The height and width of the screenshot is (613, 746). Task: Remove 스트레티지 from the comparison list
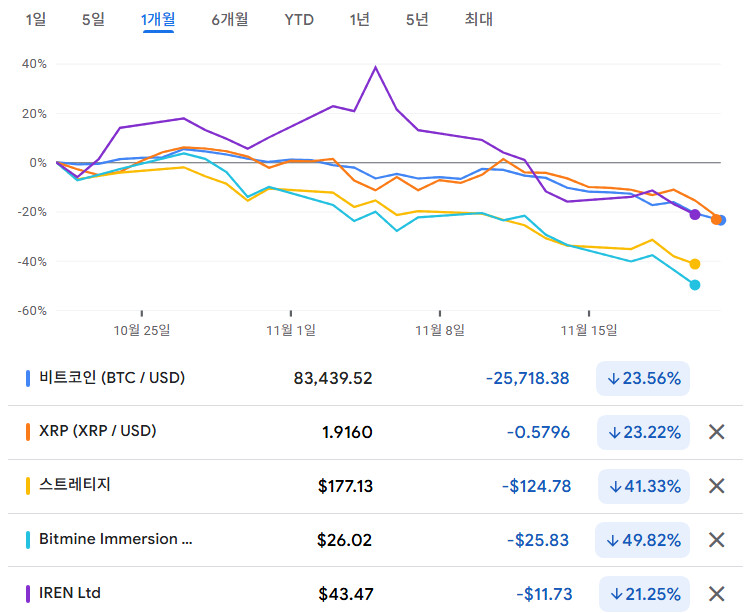716,486
